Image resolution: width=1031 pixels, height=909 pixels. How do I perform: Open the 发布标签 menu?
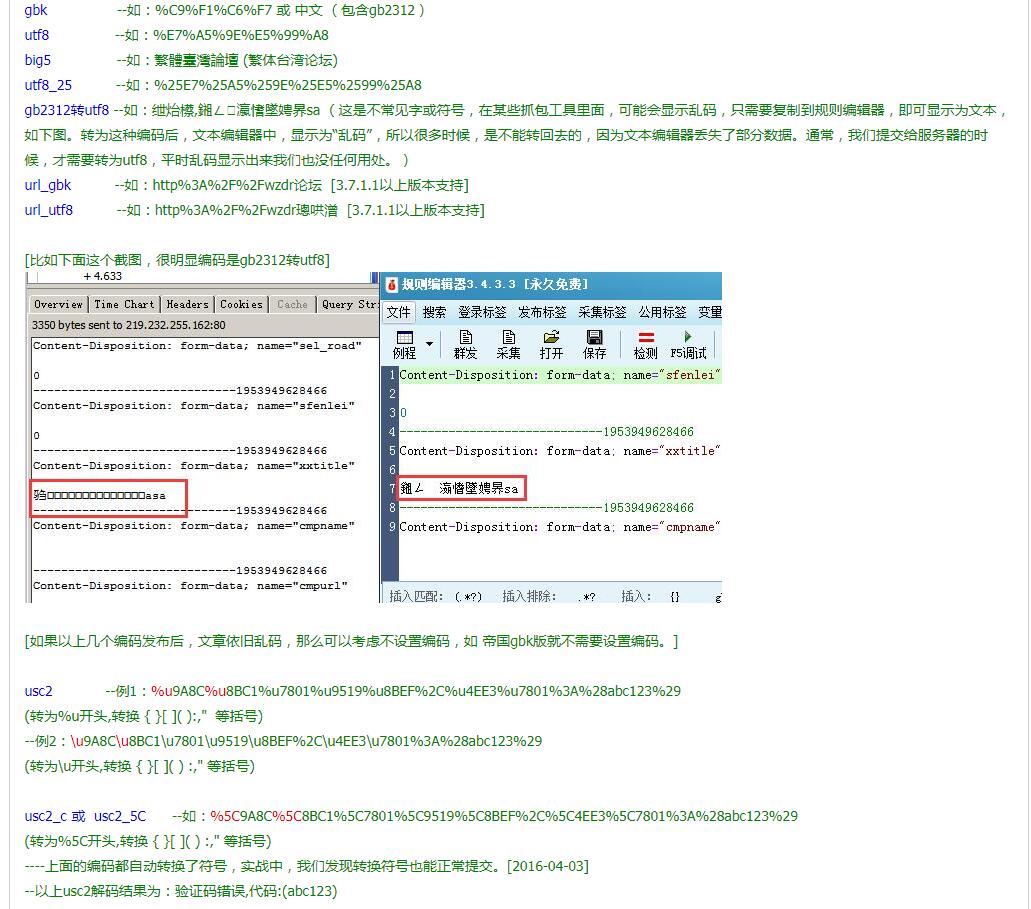pos(540,312)
